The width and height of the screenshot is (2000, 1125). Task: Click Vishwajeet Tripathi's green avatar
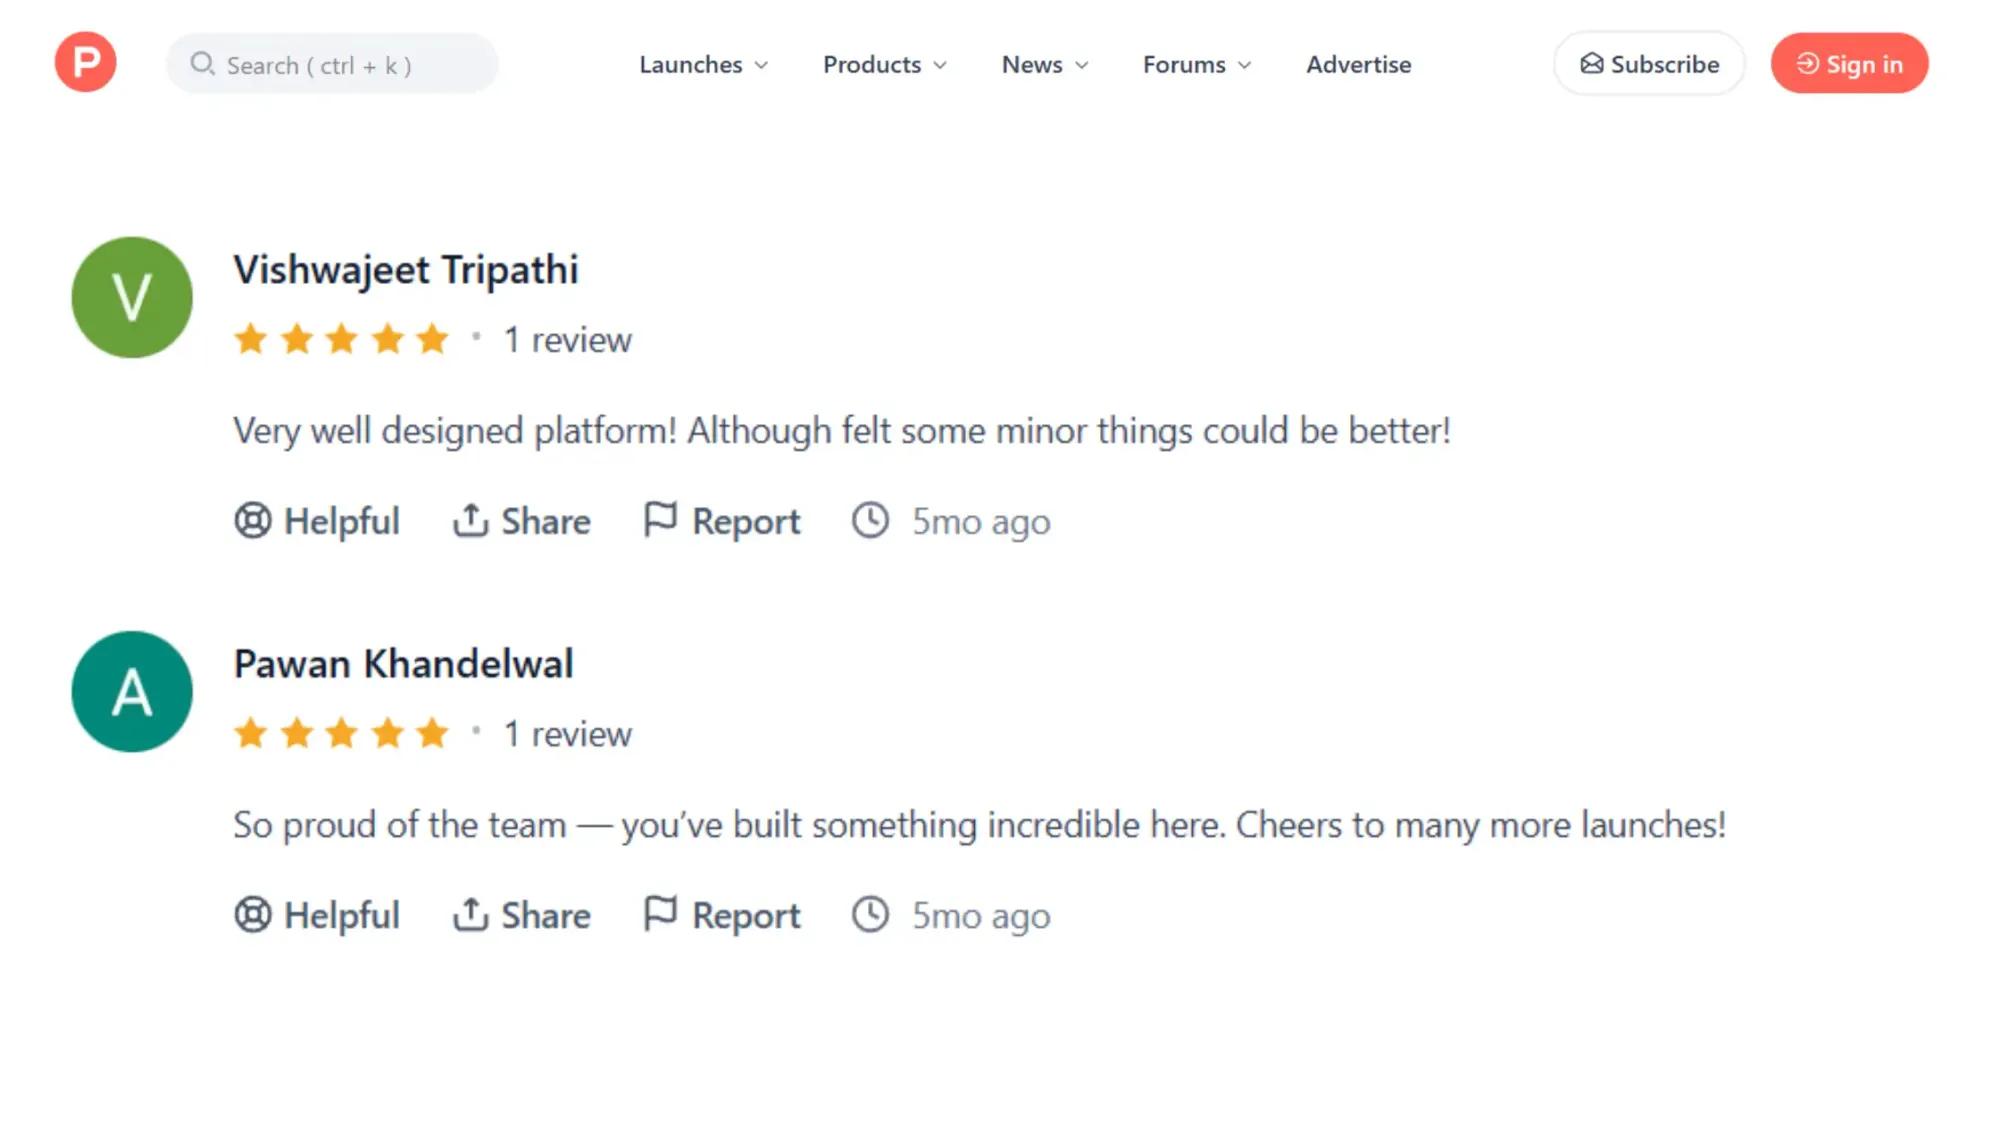[x=131, y=297]
